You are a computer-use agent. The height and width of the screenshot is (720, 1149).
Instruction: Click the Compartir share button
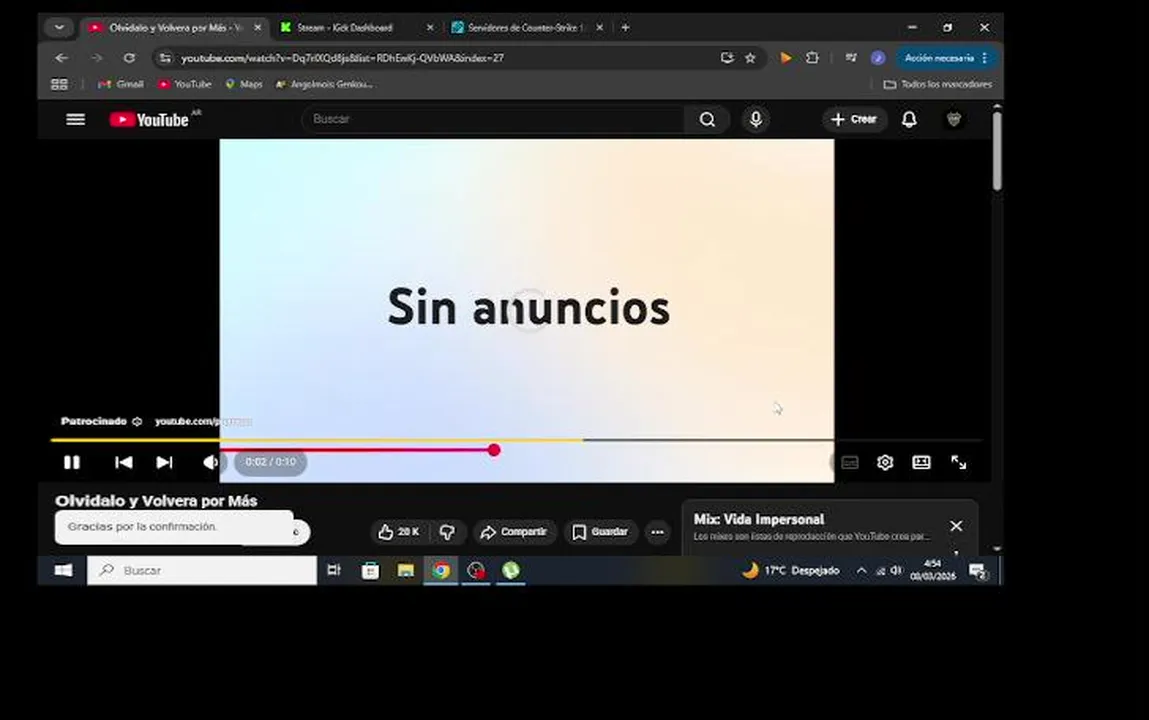(x=514, y=532)
